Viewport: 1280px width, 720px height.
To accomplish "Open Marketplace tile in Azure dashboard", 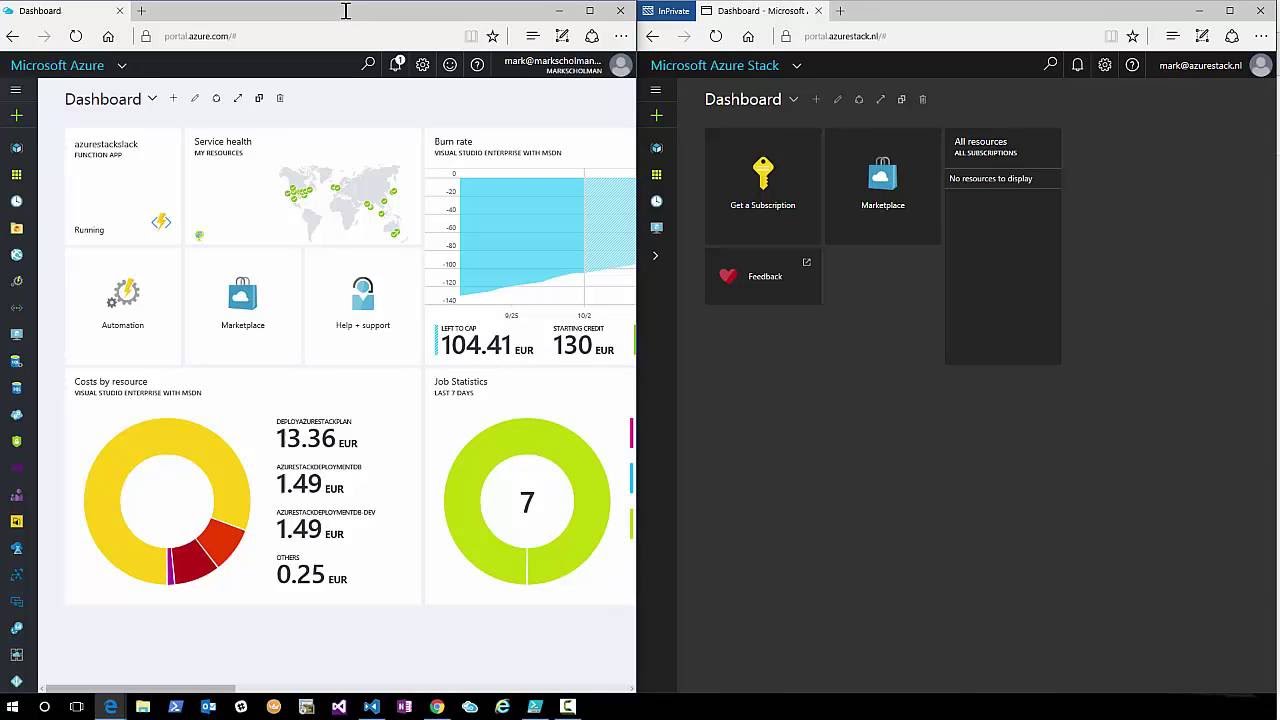I will (243, 306).
